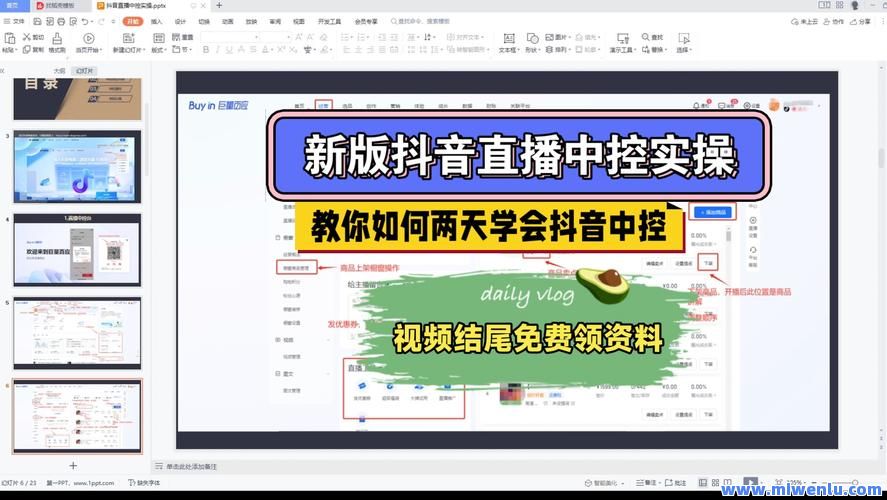The image size is (887, 500).
Task: Open the Design (设计) ribbon tab
Action: tap(180, 21)
